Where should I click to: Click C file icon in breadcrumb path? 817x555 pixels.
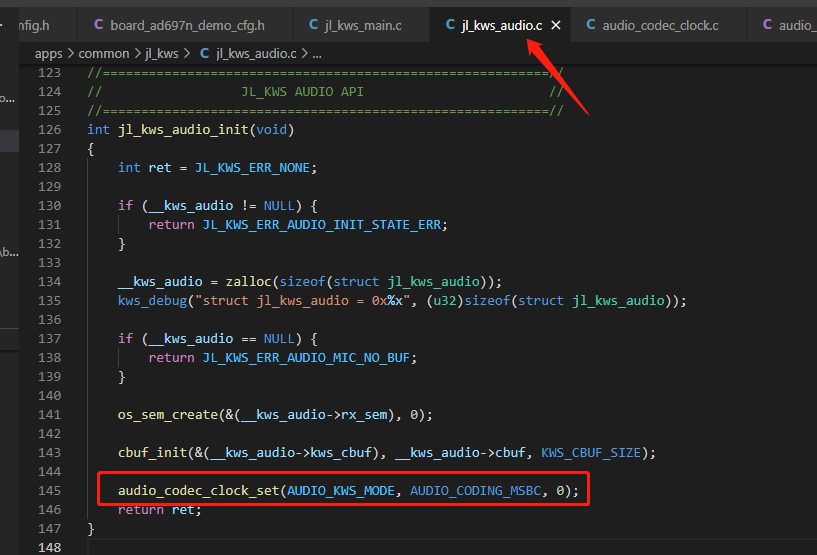click(x=205, y=53)
